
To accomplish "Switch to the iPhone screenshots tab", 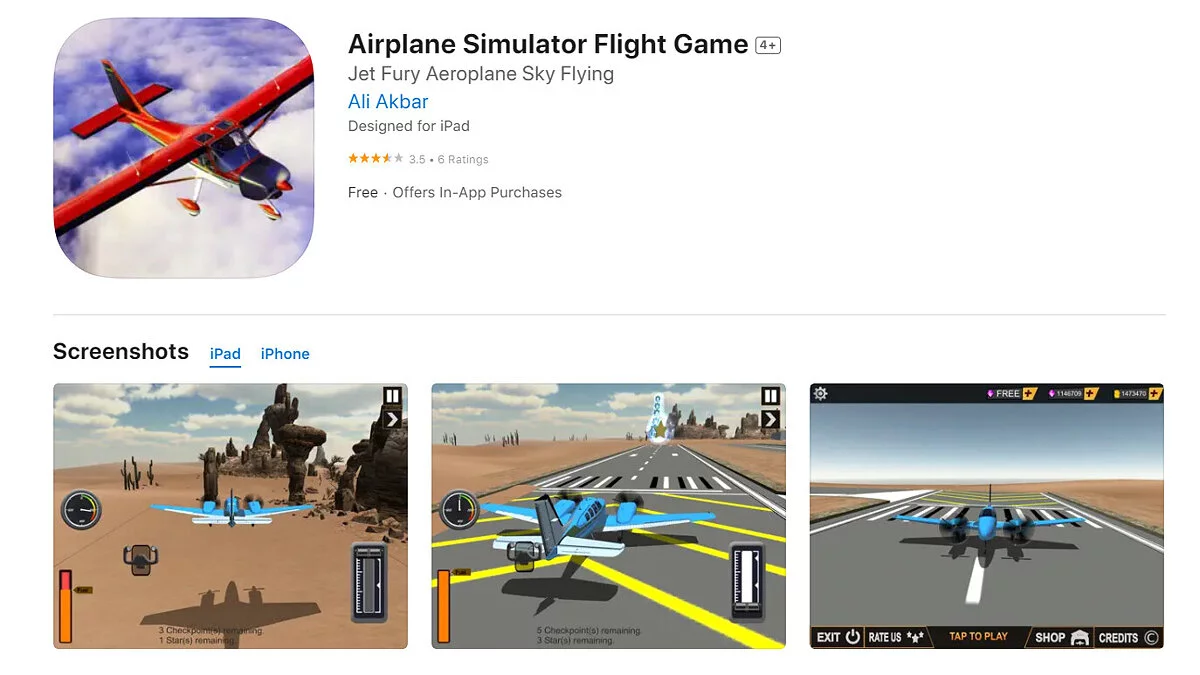I will pos(285,354).
